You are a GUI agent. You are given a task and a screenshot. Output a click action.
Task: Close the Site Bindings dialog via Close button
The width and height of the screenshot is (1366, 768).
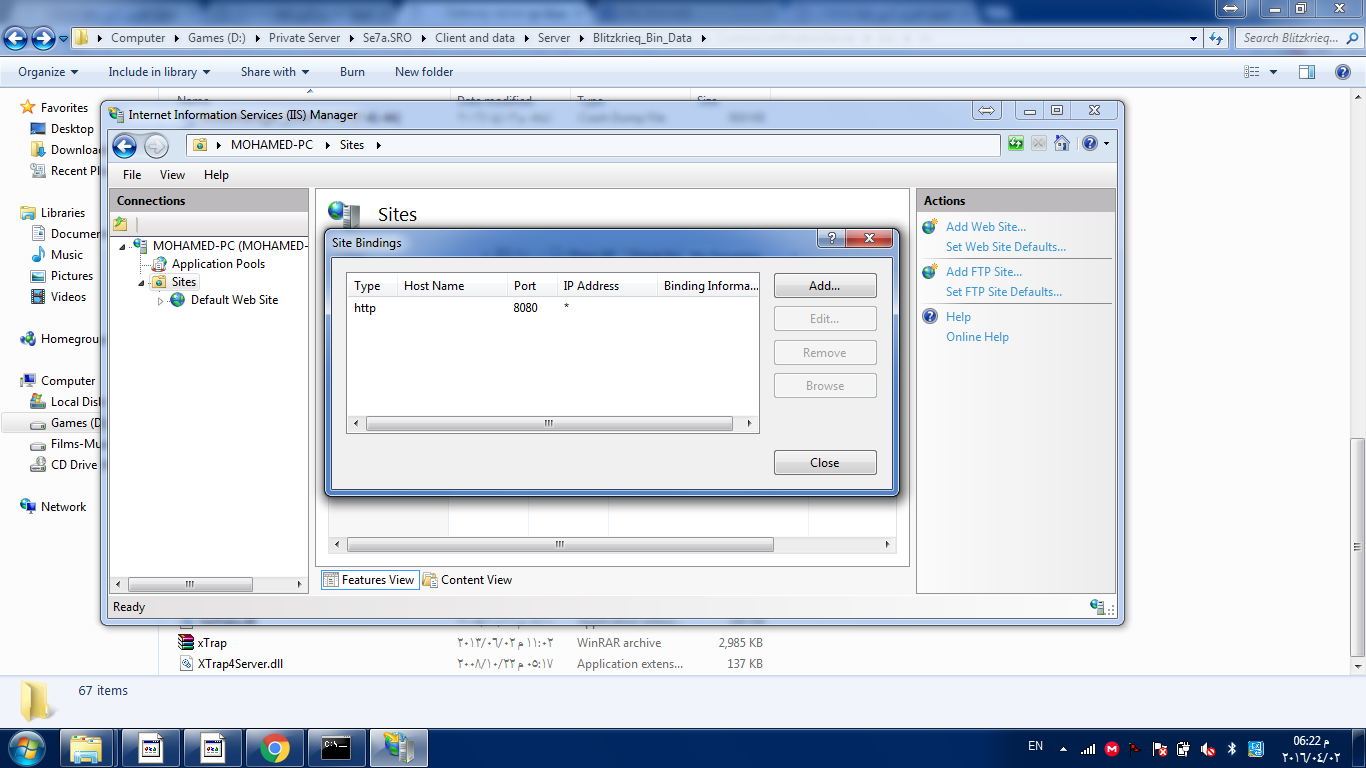[825, 463]
